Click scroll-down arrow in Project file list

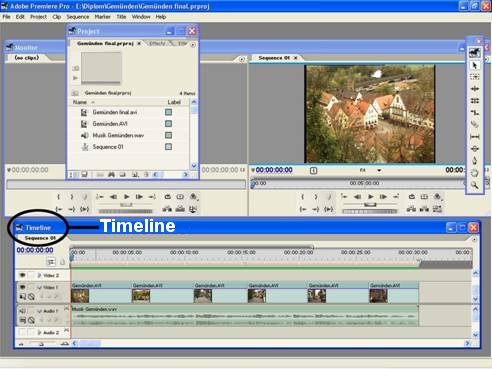pos(194,165)
